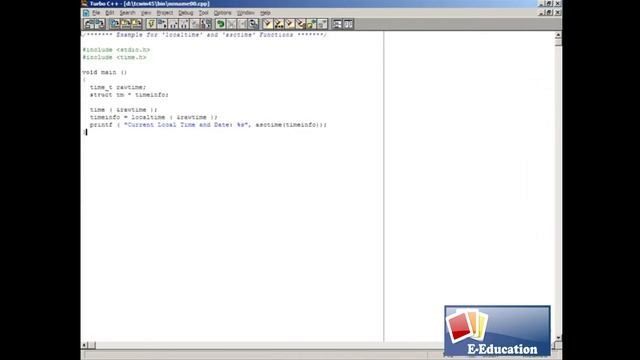This screenshot has width=640, height=360.
Task: Open the Debug menu
Action: click(186, 13)
